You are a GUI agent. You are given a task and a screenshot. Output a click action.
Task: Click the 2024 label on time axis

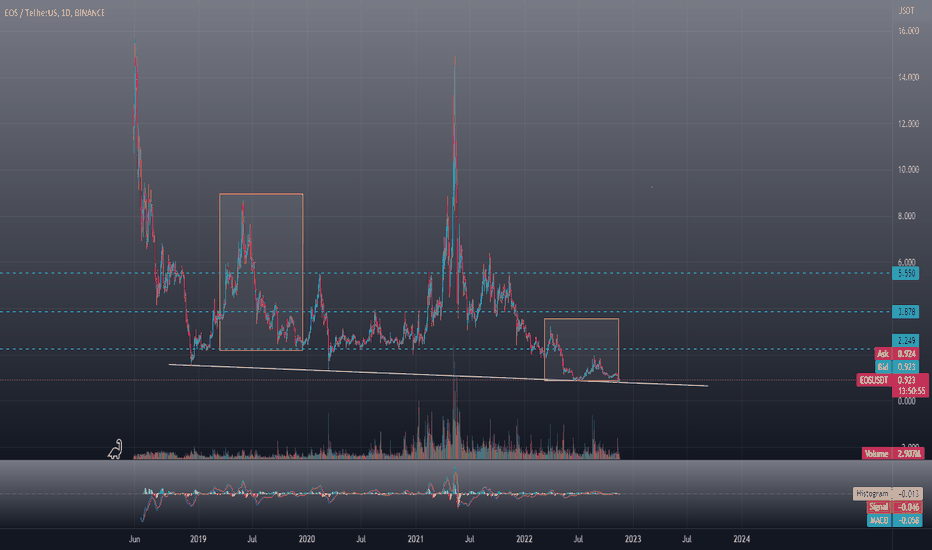point(742,539)
